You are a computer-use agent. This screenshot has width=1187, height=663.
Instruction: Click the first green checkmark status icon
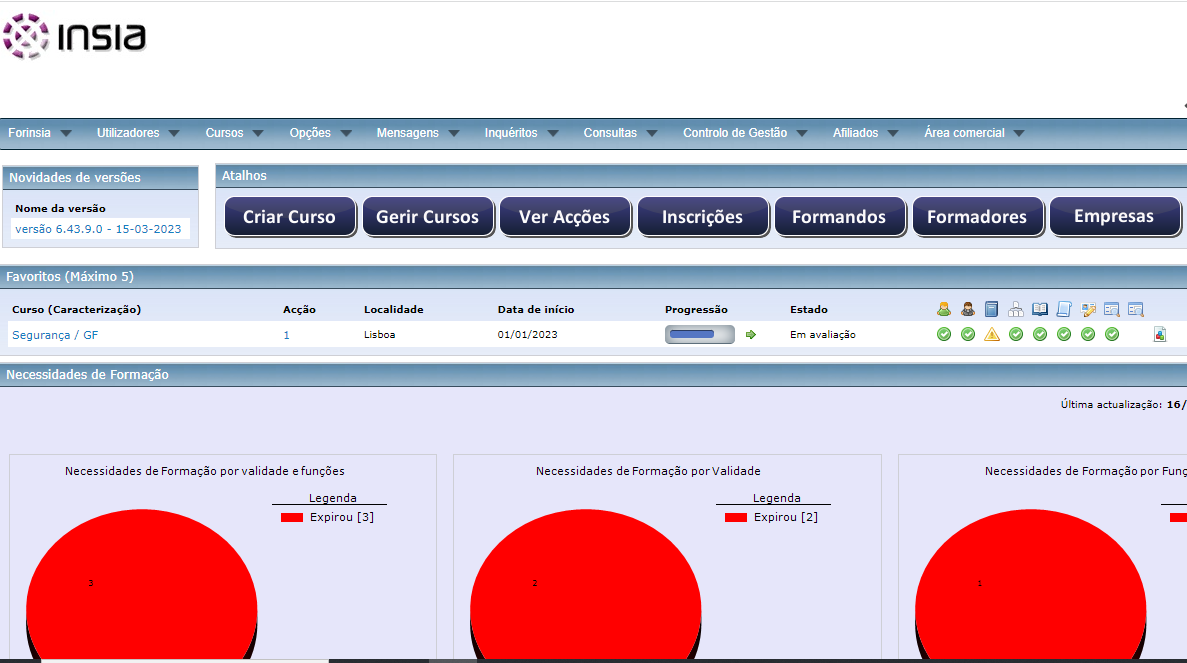[x=944, y=335]
